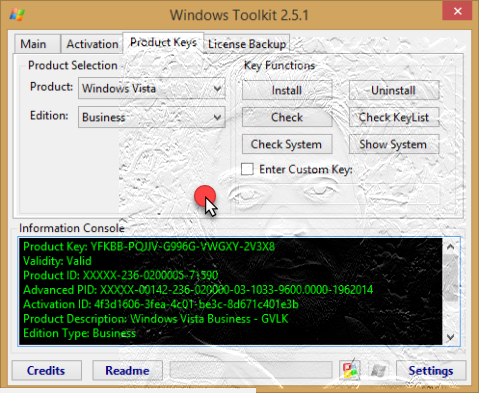Screen dimensions: 479x393
Task: Click the Advanced PID line
Action: 198,290
